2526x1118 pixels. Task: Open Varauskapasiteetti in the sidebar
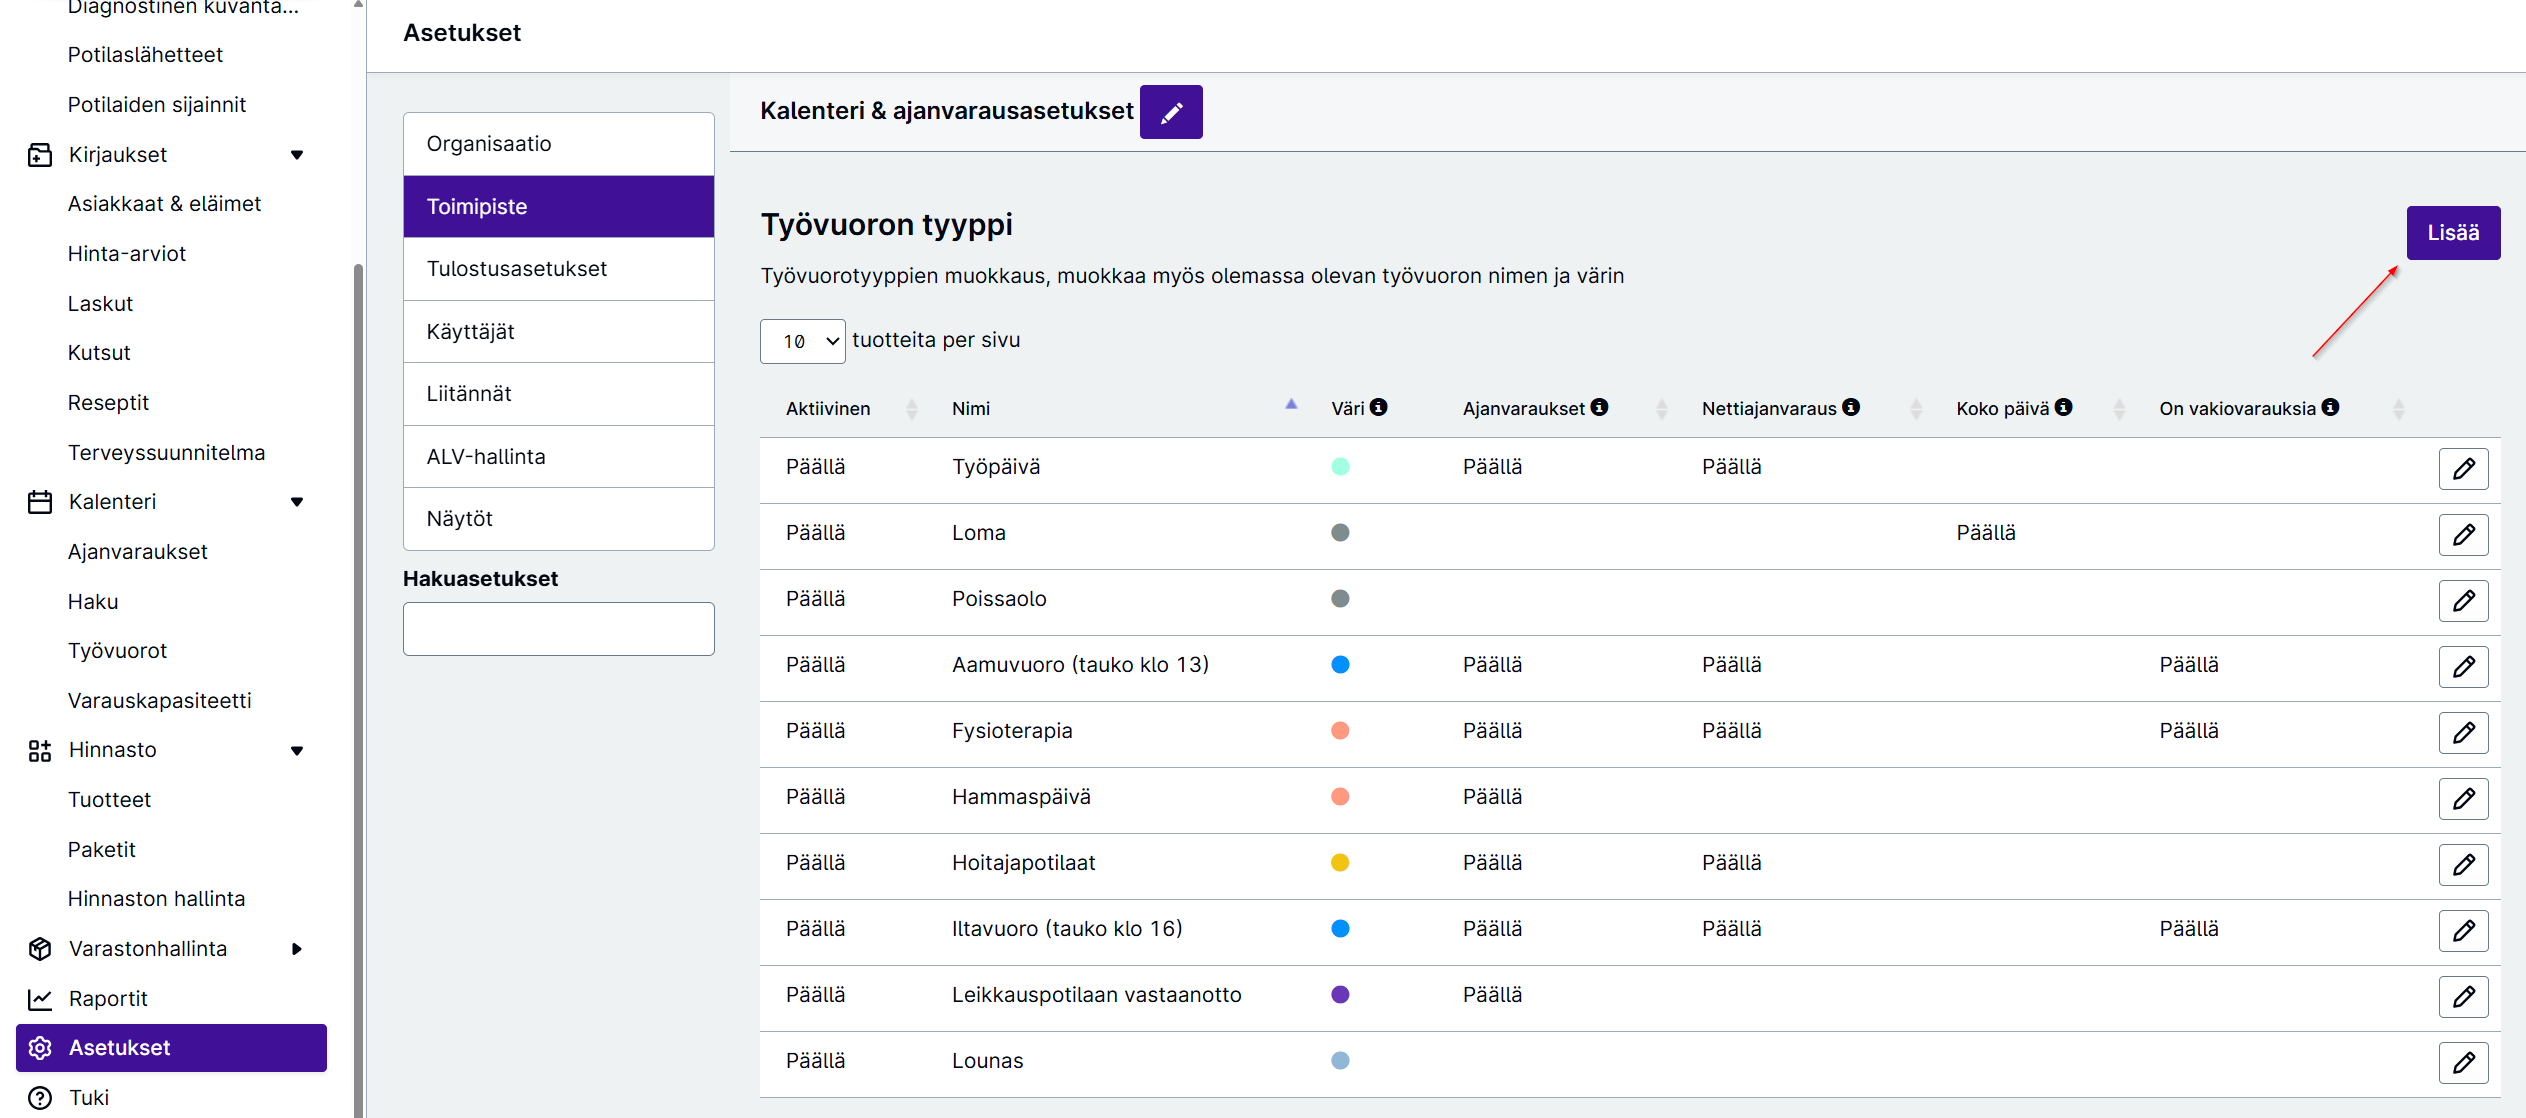tap(159, 701)
